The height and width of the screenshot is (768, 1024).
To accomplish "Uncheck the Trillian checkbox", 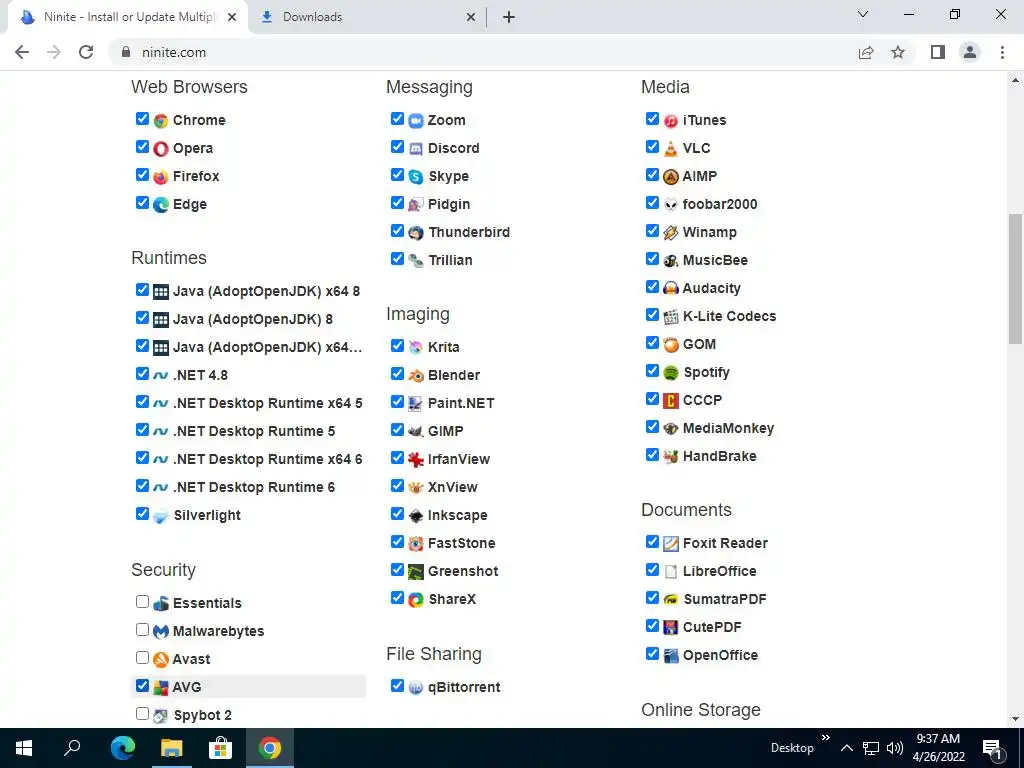I will pos(397,259).
